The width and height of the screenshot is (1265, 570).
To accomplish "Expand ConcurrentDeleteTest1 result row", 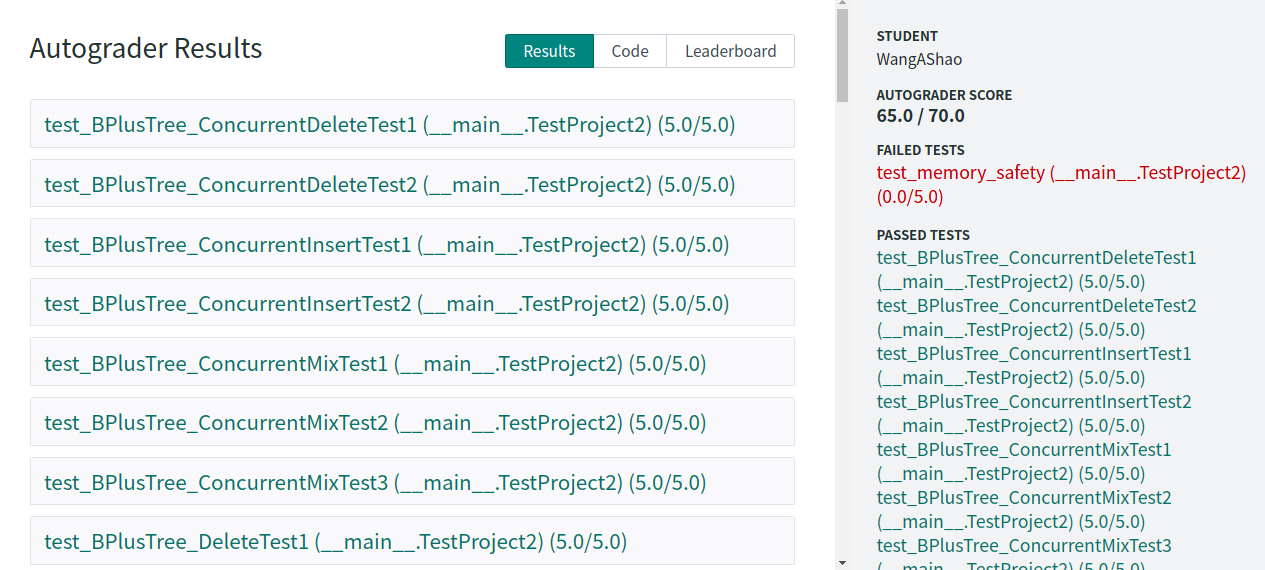I will tap(390, 125).
